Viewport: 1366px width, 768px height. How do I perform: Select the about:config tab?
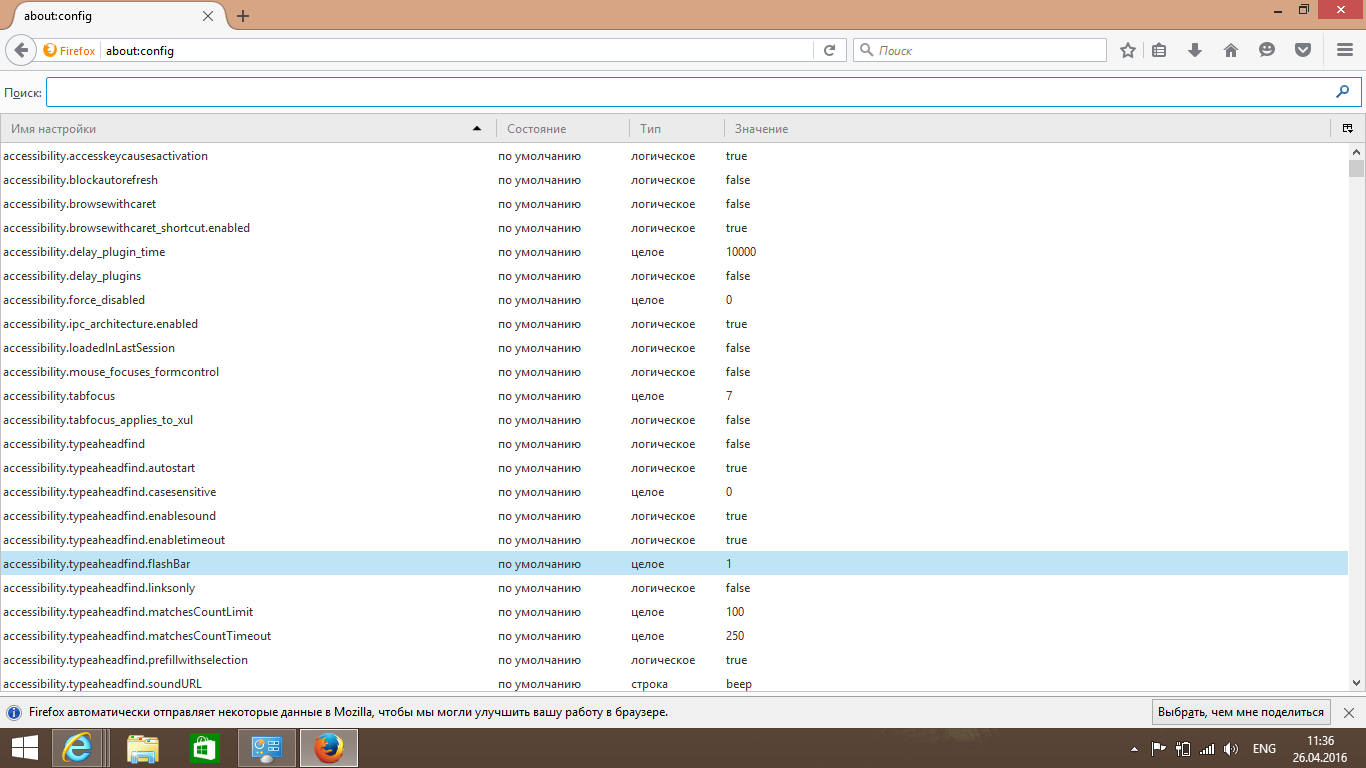(110, 16)
